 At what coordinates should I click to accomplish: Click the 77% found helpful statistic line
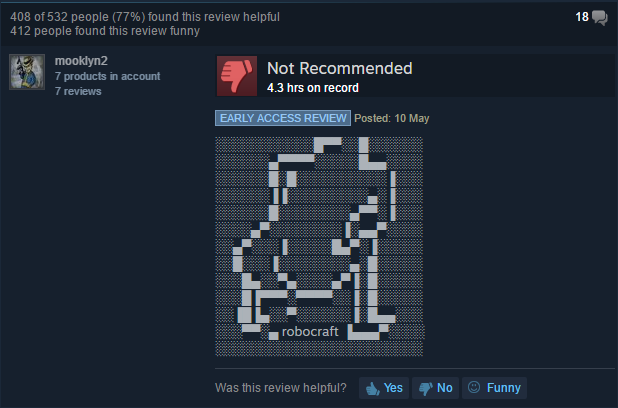(145, 17)
